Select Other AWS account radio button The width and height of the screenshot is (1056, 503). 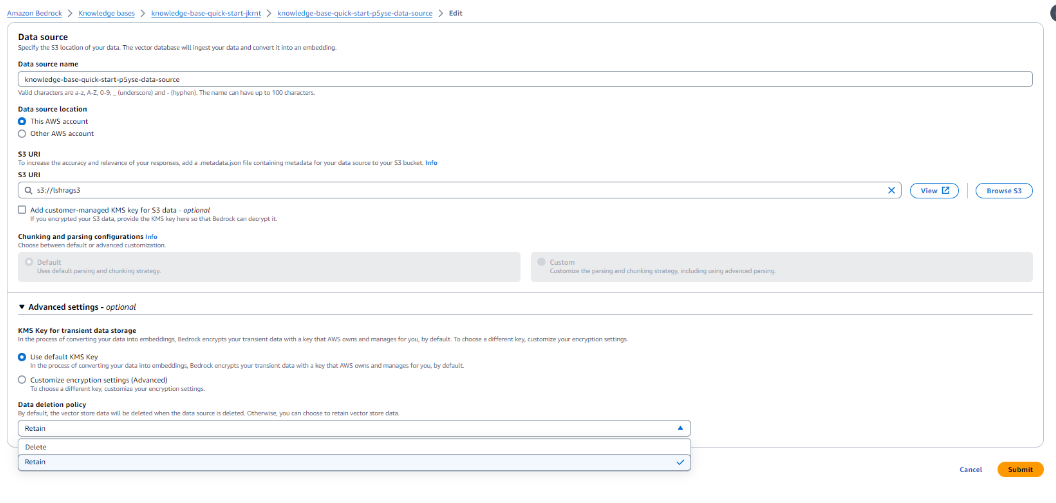click(22, 133)
